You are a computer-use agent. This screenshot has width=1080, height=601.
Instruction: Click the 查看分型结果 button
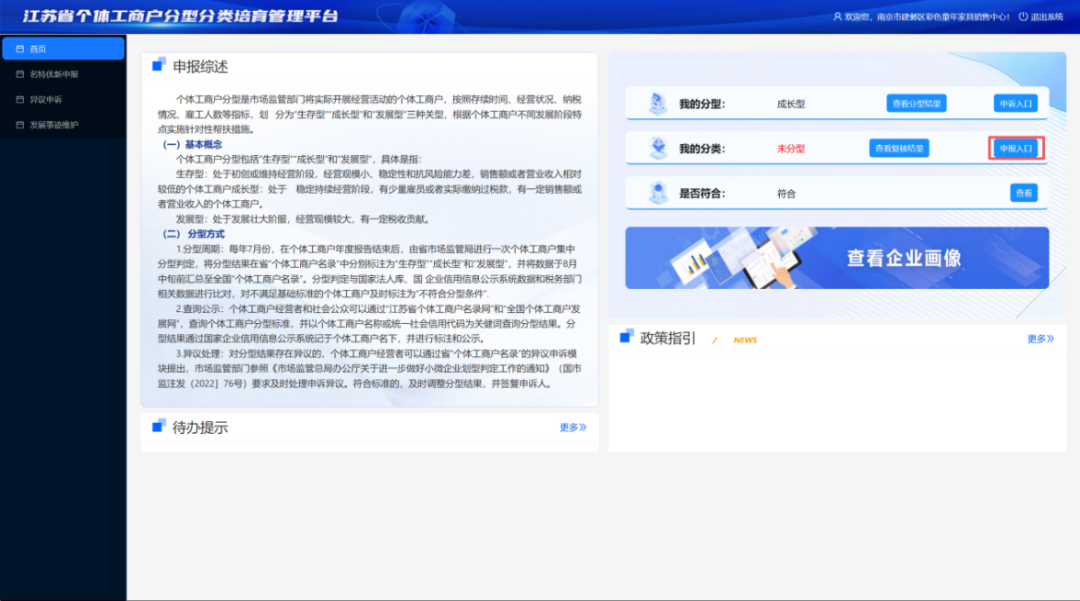[916, 103]
